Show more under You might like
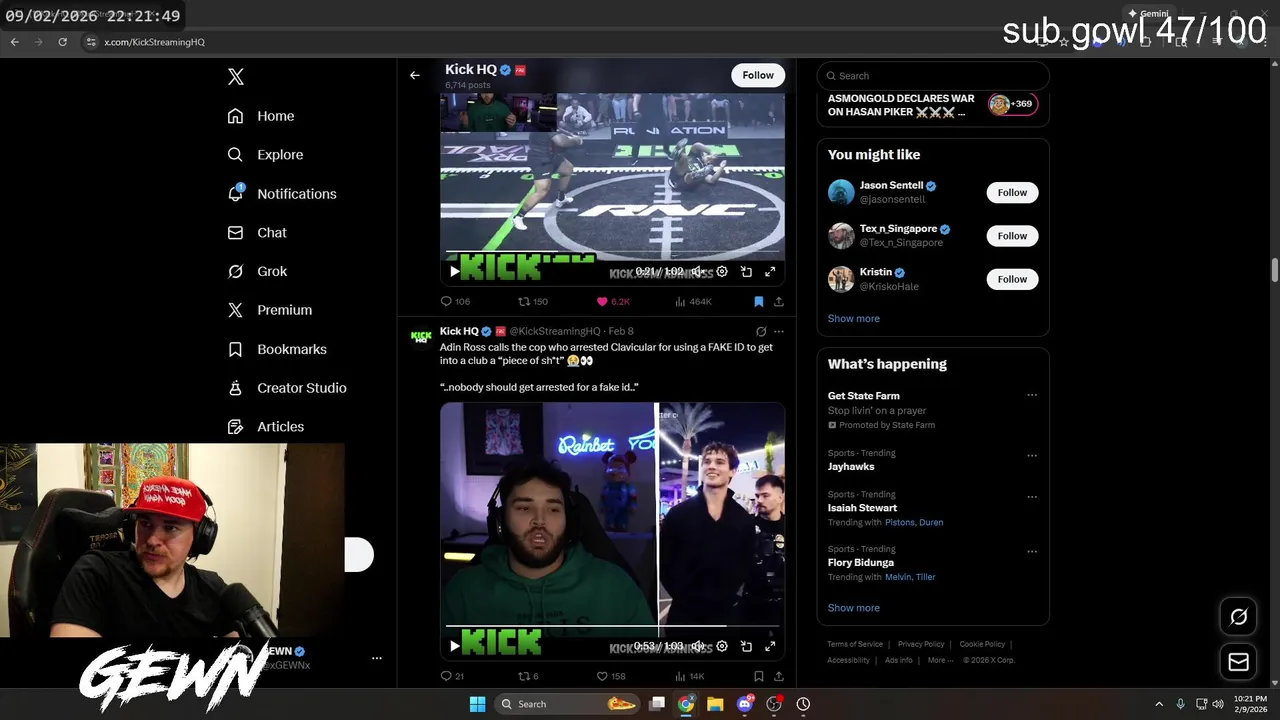The height and width of the screenshot is (720, 1280). click(x=854, y=318)
